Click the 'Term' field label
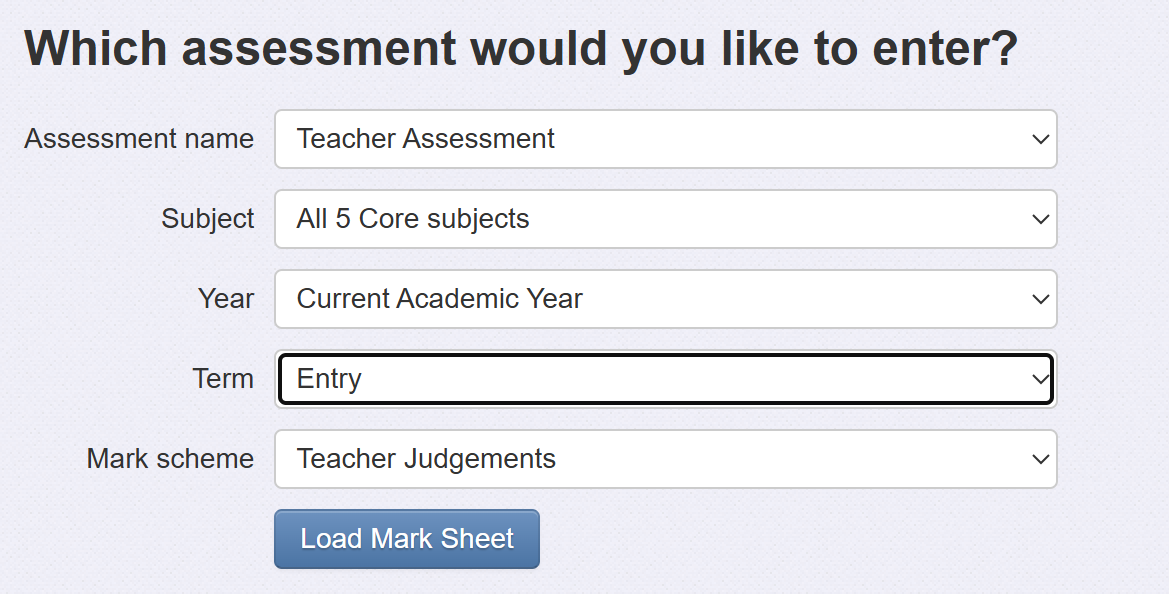This screenshot has height=594, width=1169. click(x=223, y=379)
